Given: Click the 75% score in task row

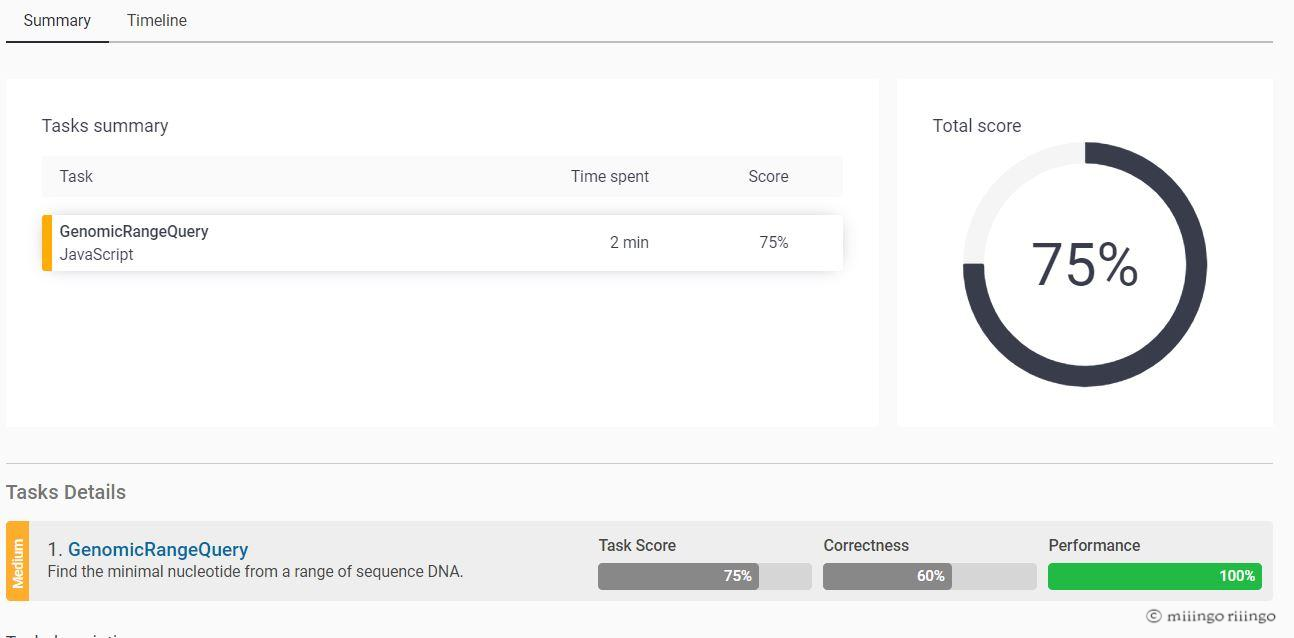Looking at the screenshot, I should [x=774, y=242].
